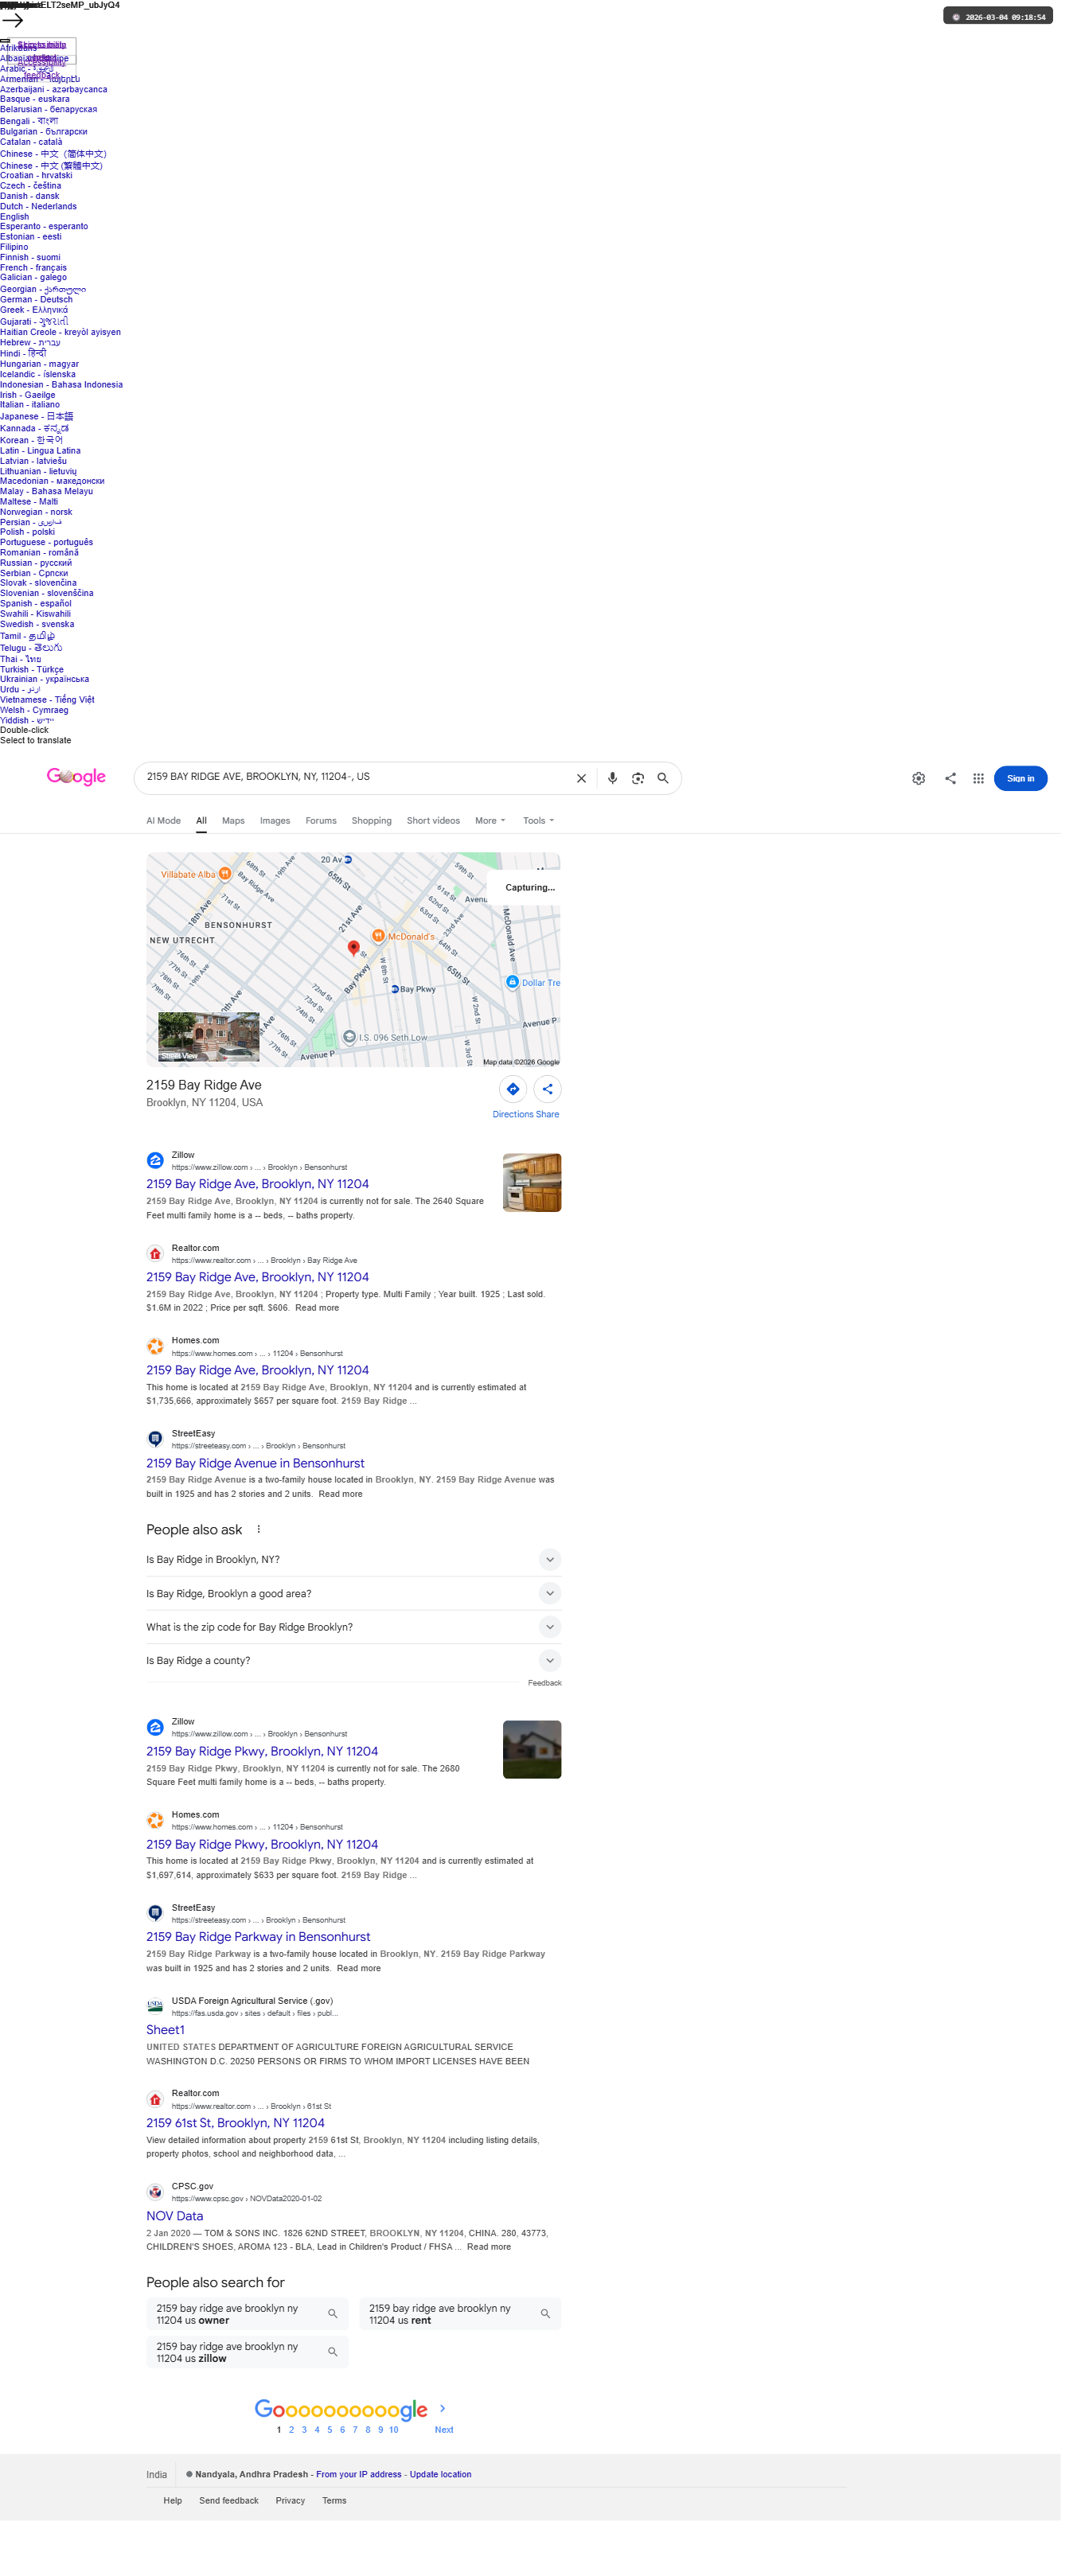1073x2576 pixels.
Task: Click the Sign in button
Action: click(1020, 778)
